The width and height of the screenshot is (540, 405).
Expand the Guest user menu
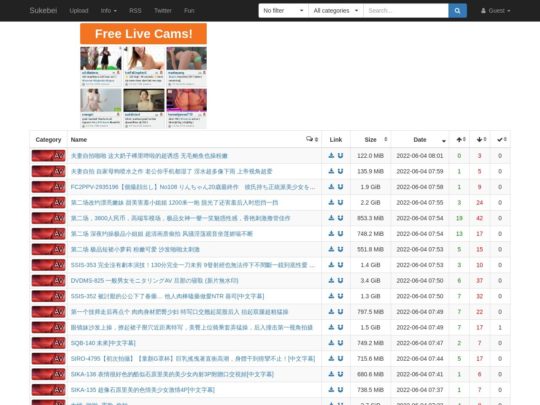(496, 11)
